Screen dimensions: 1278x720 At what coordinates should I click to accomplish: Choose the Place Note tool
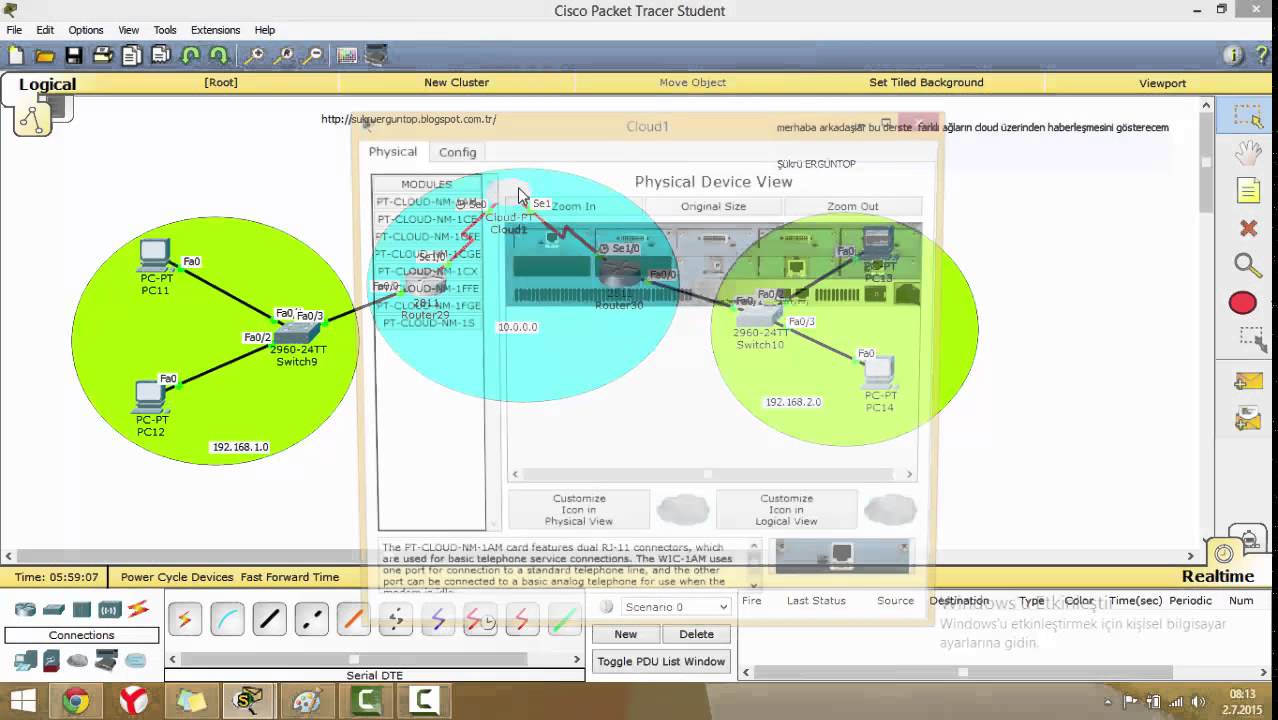coord(1247,190)
